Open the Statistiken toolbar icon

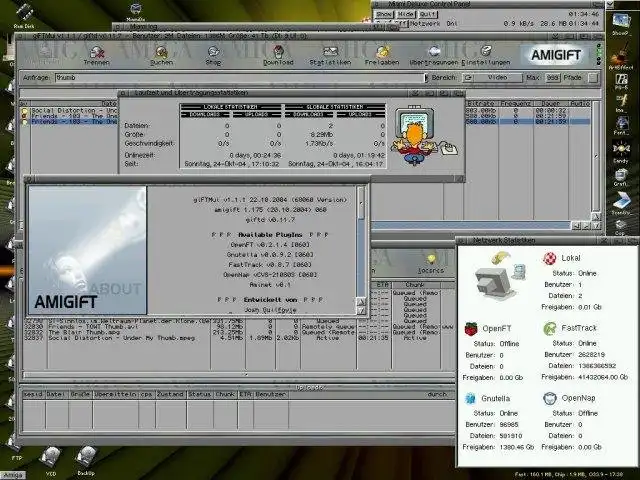click(x=330, y=56)
